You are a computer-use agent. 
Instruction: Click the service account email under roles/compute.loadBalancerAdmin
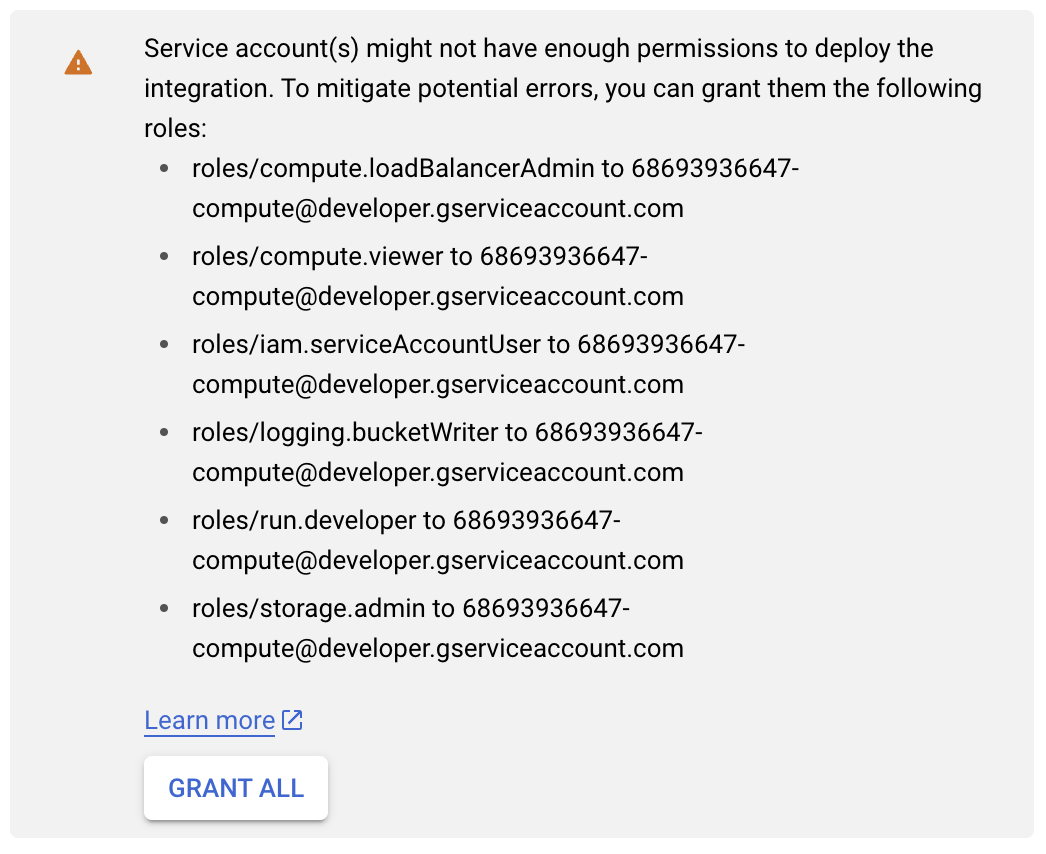click(438, 209)
